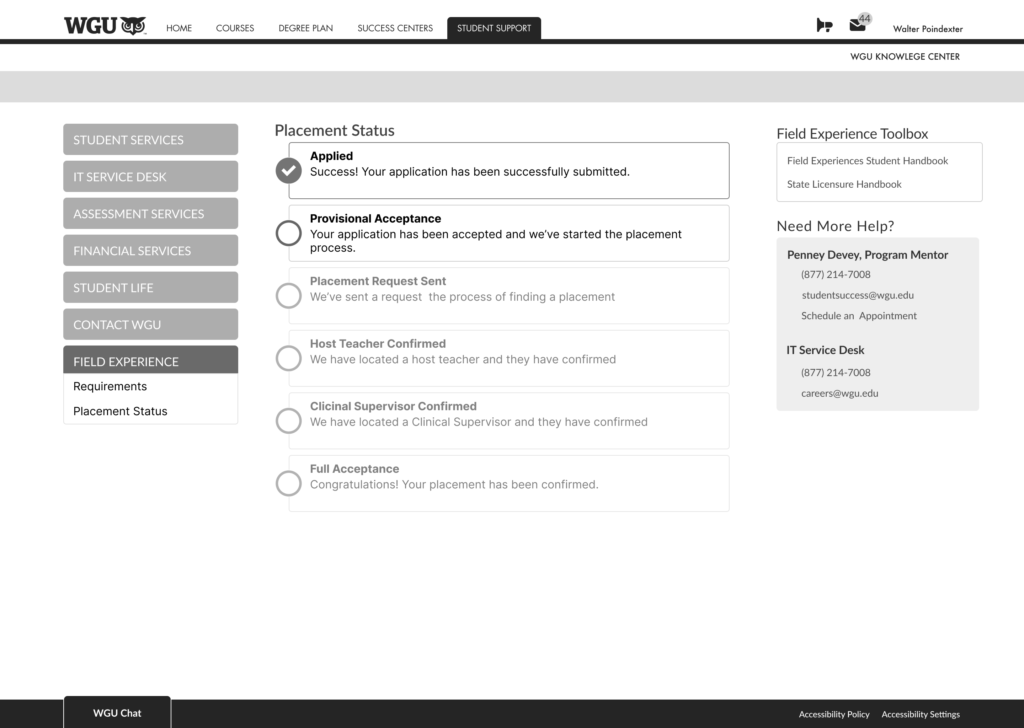Select the Placement Request Sent circle
The image size is (1024, 728).
[288, 296]
